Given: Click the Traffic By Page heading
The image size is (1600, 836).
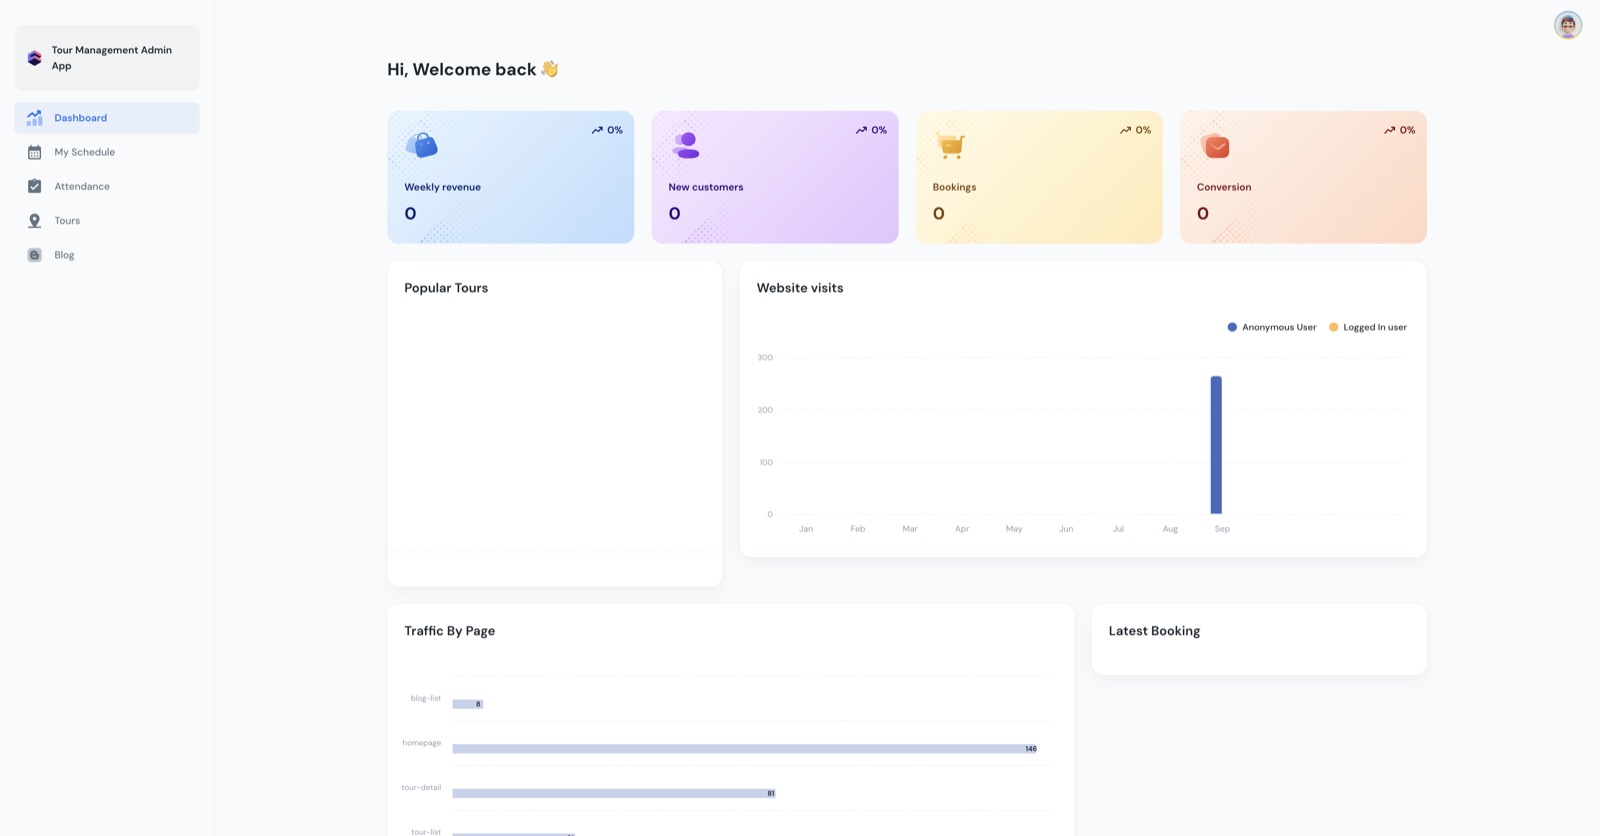Looking at the screenshot, I should [450, 631].
